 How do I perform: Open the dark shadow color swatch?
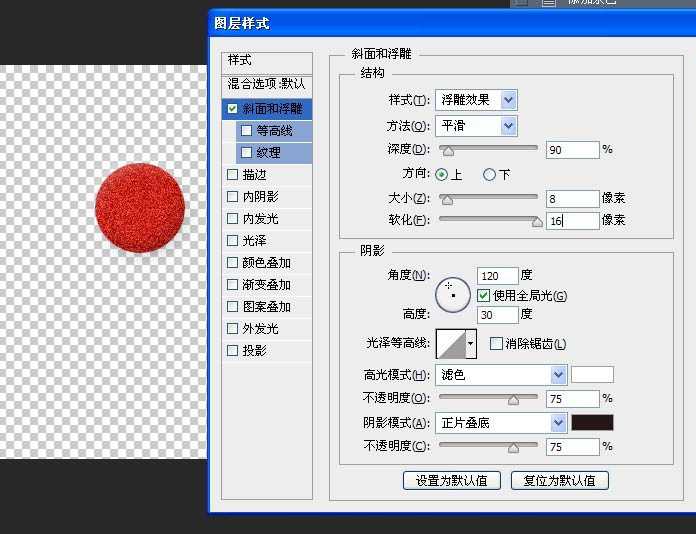pos(593,423)
